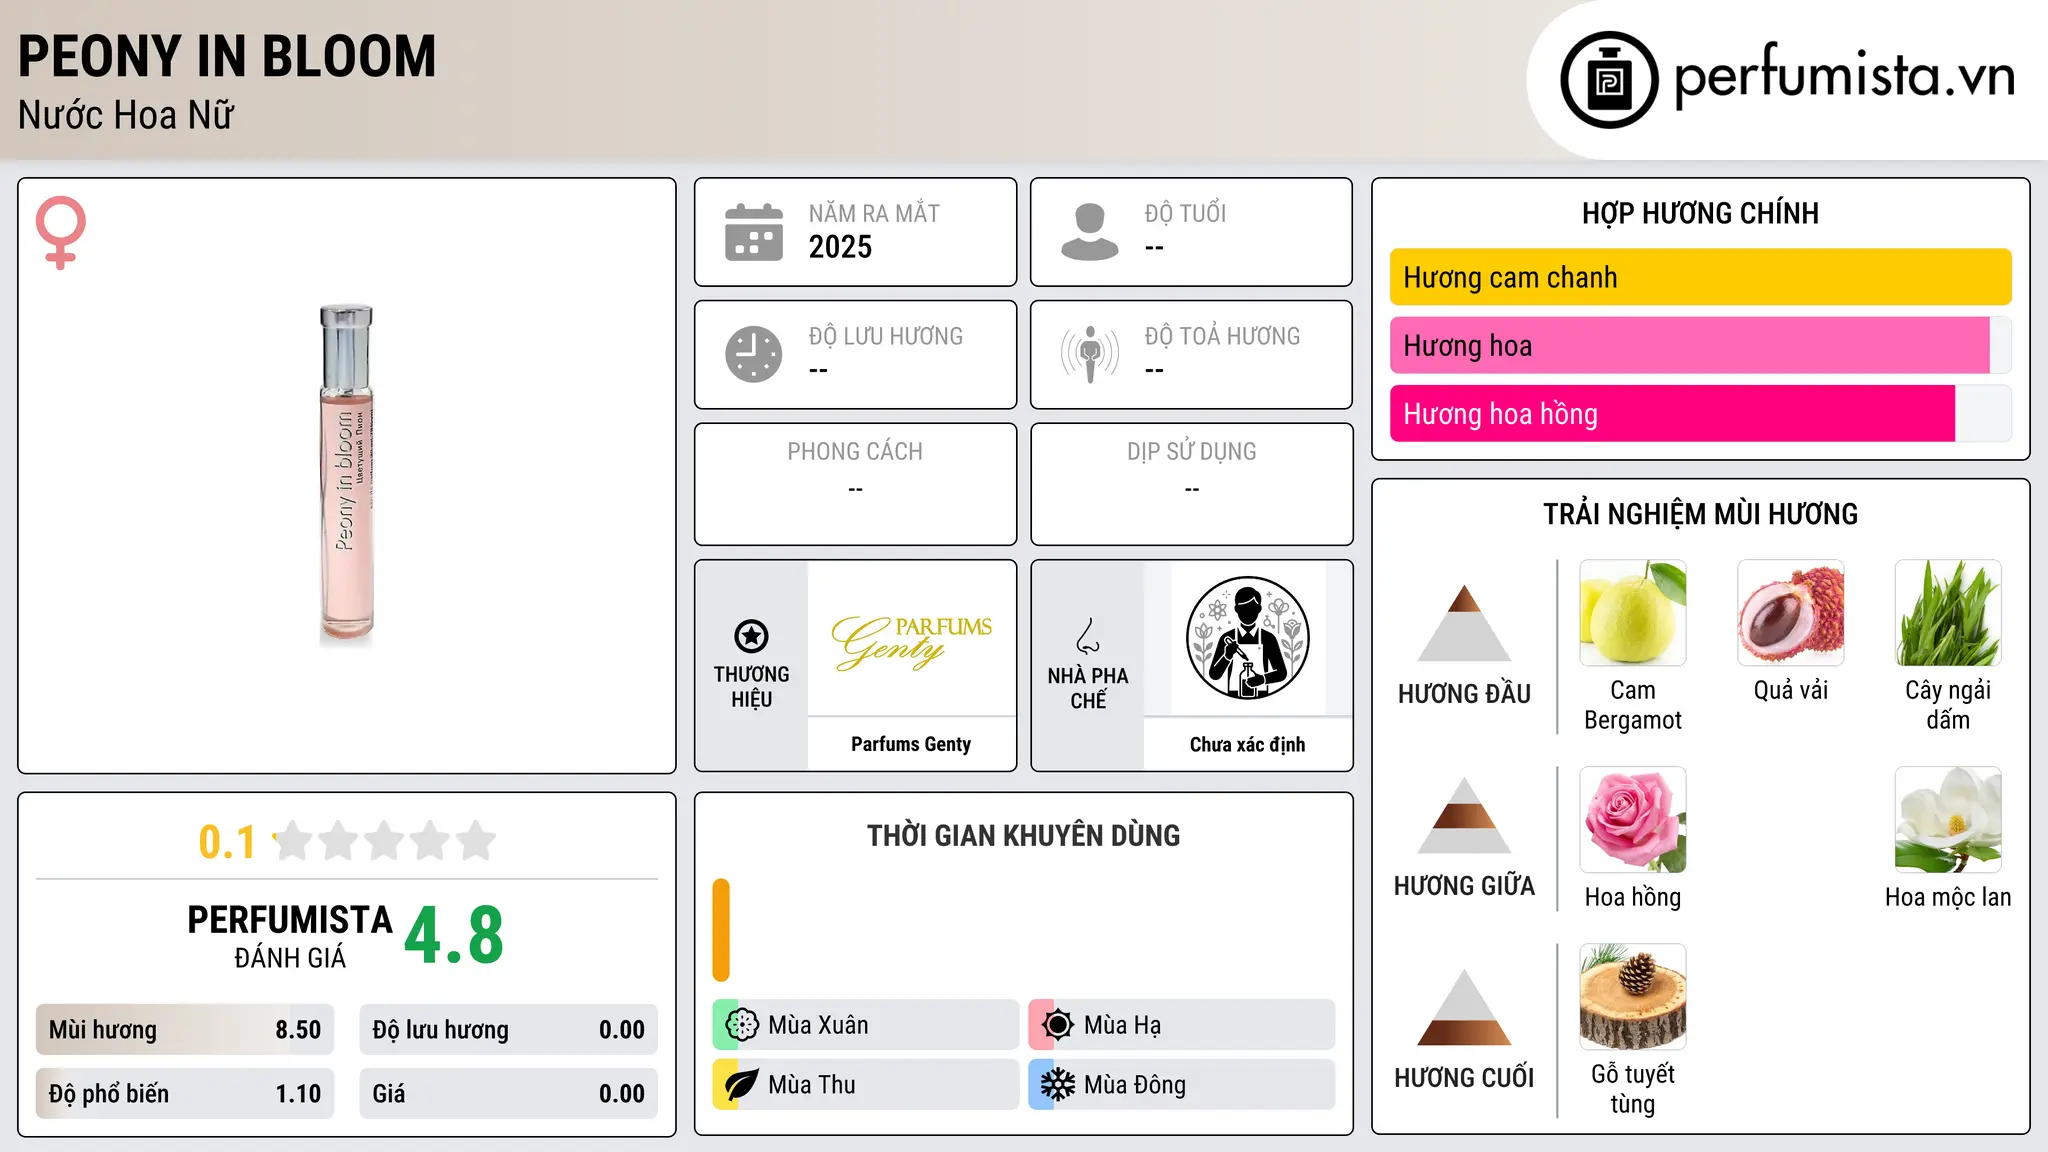Click the calendar icon beside Năm ra mắt

[754, 232]
